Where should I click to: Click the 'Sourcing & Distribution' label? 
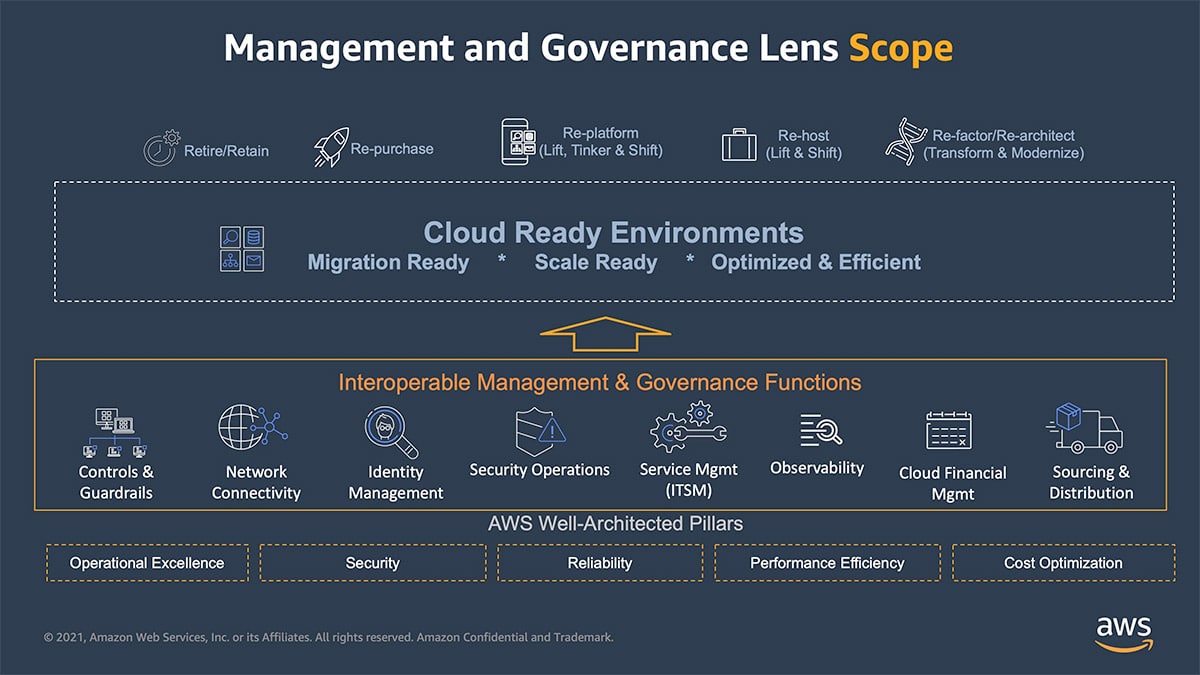tap(1091, 482)
